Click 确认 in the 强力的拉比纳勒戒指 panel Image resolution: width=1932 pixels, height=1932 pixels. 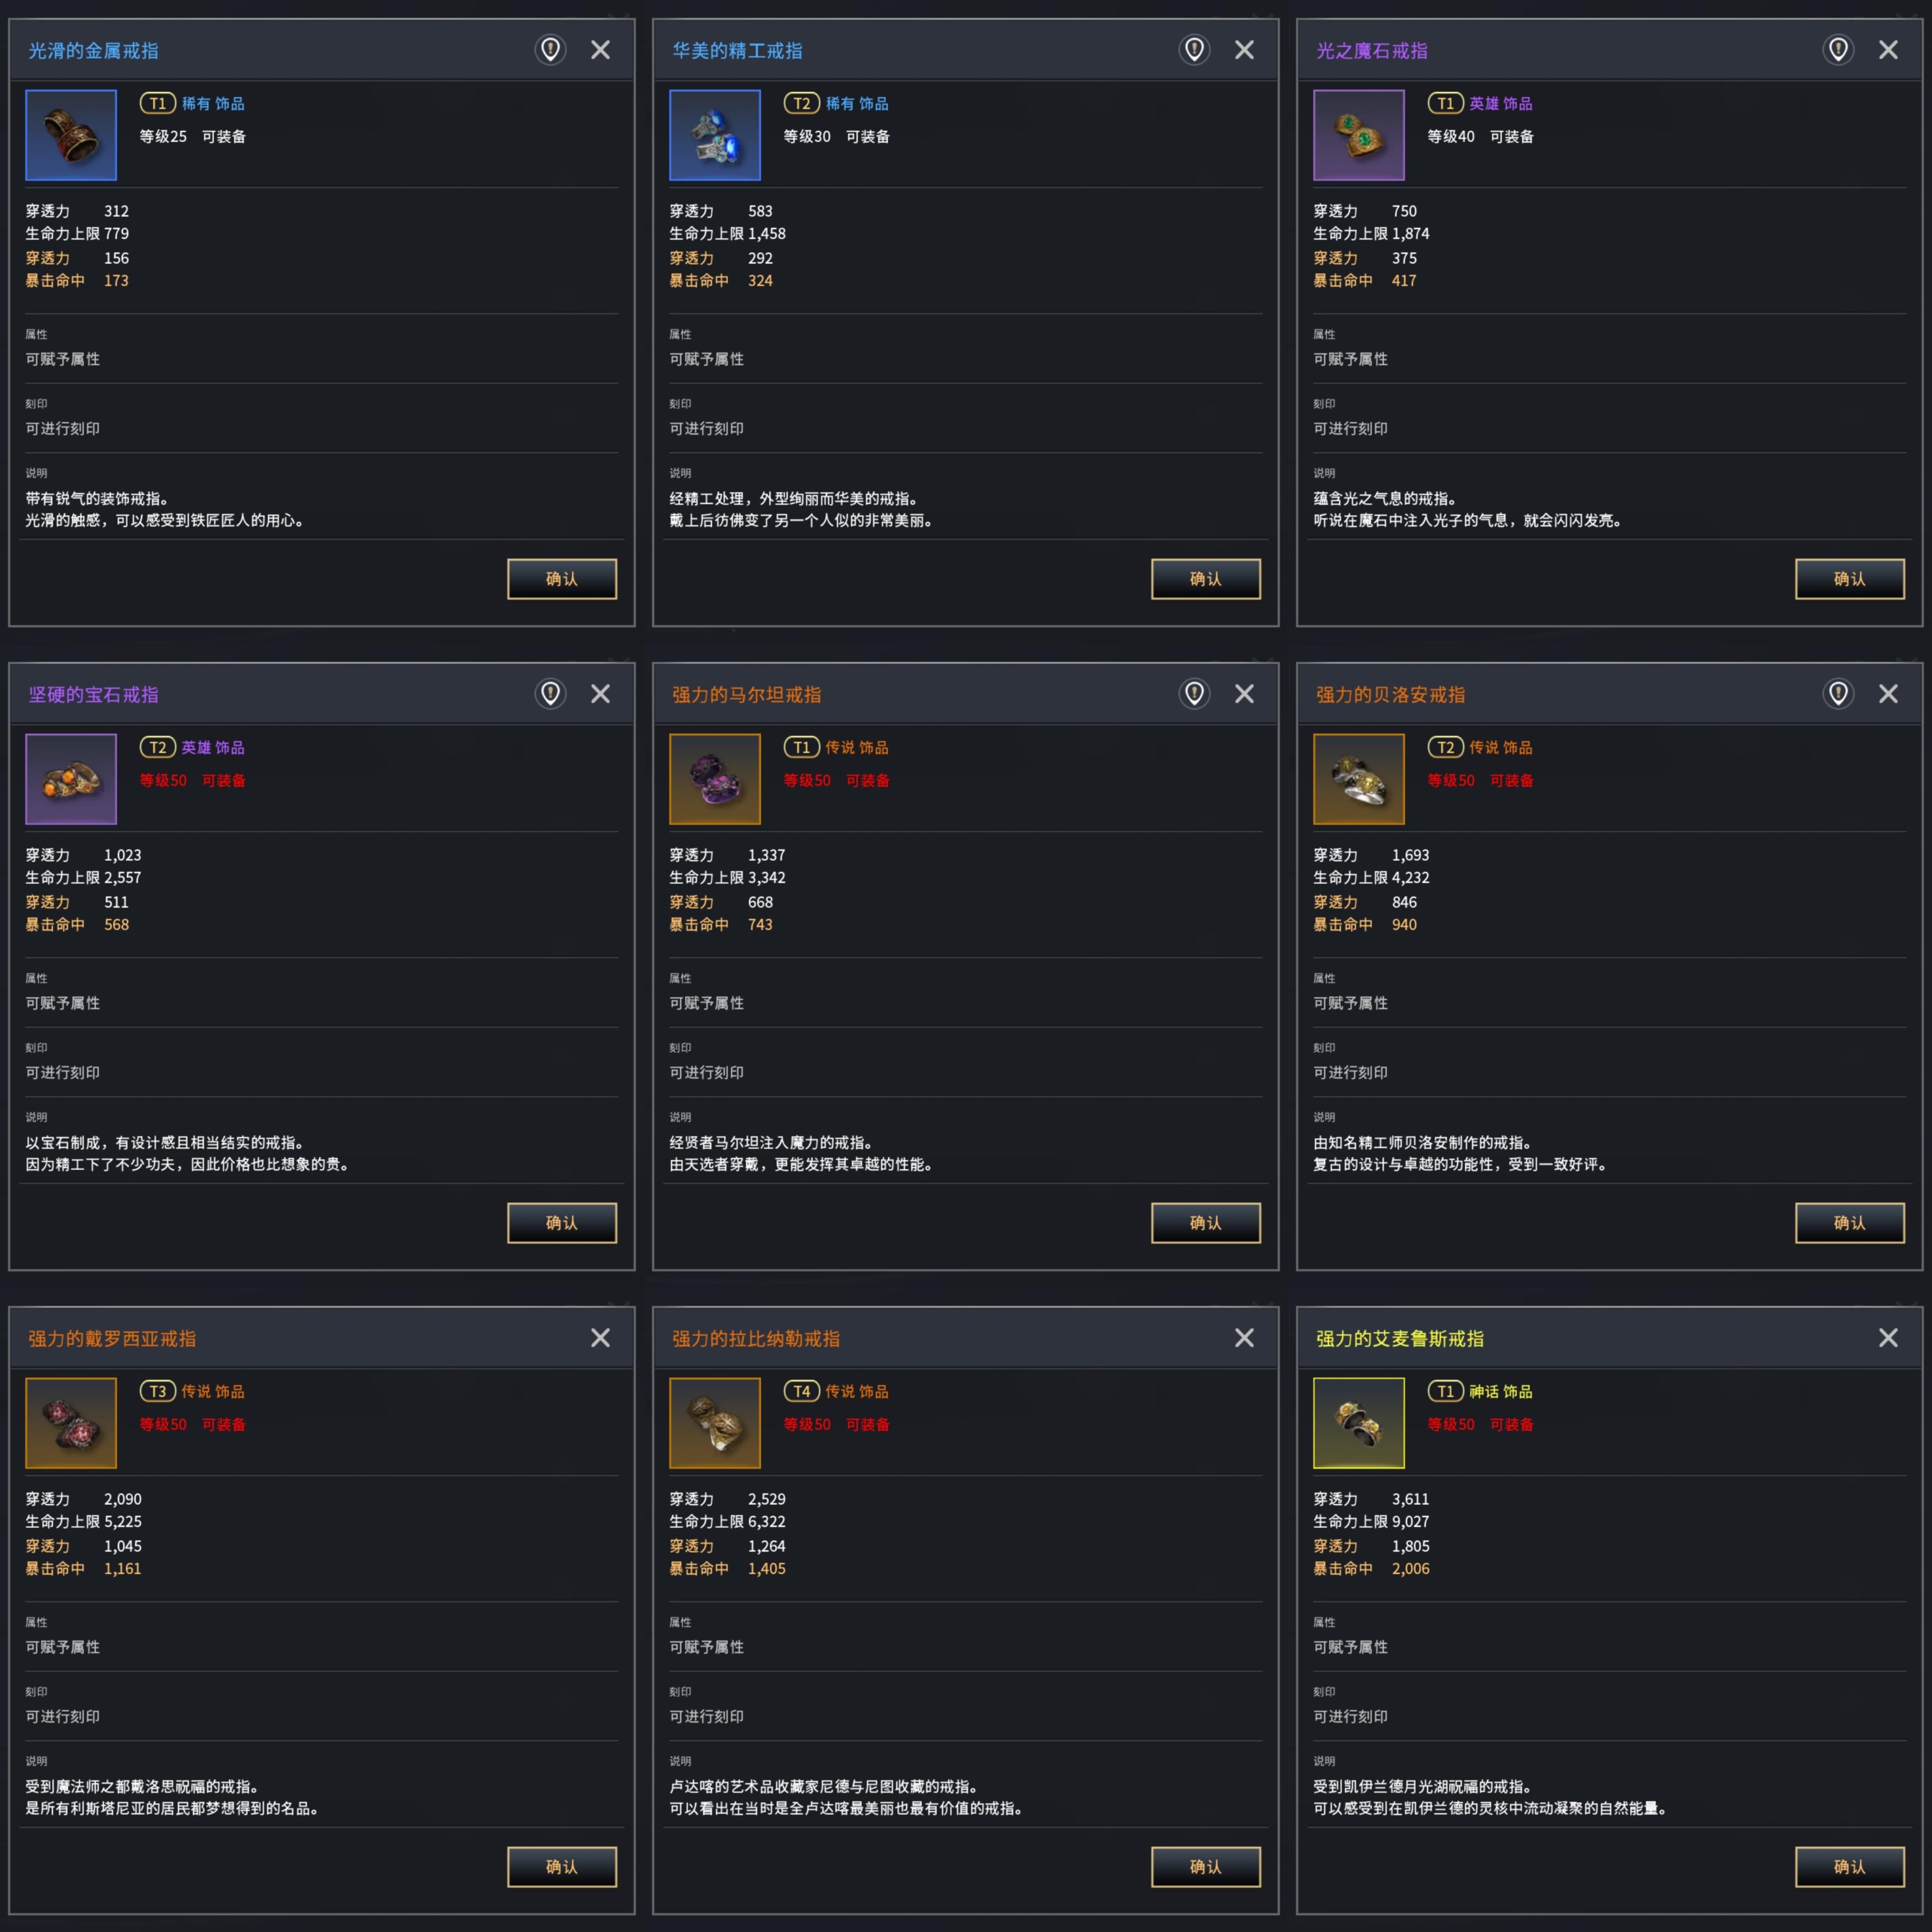(1206, 1867)
